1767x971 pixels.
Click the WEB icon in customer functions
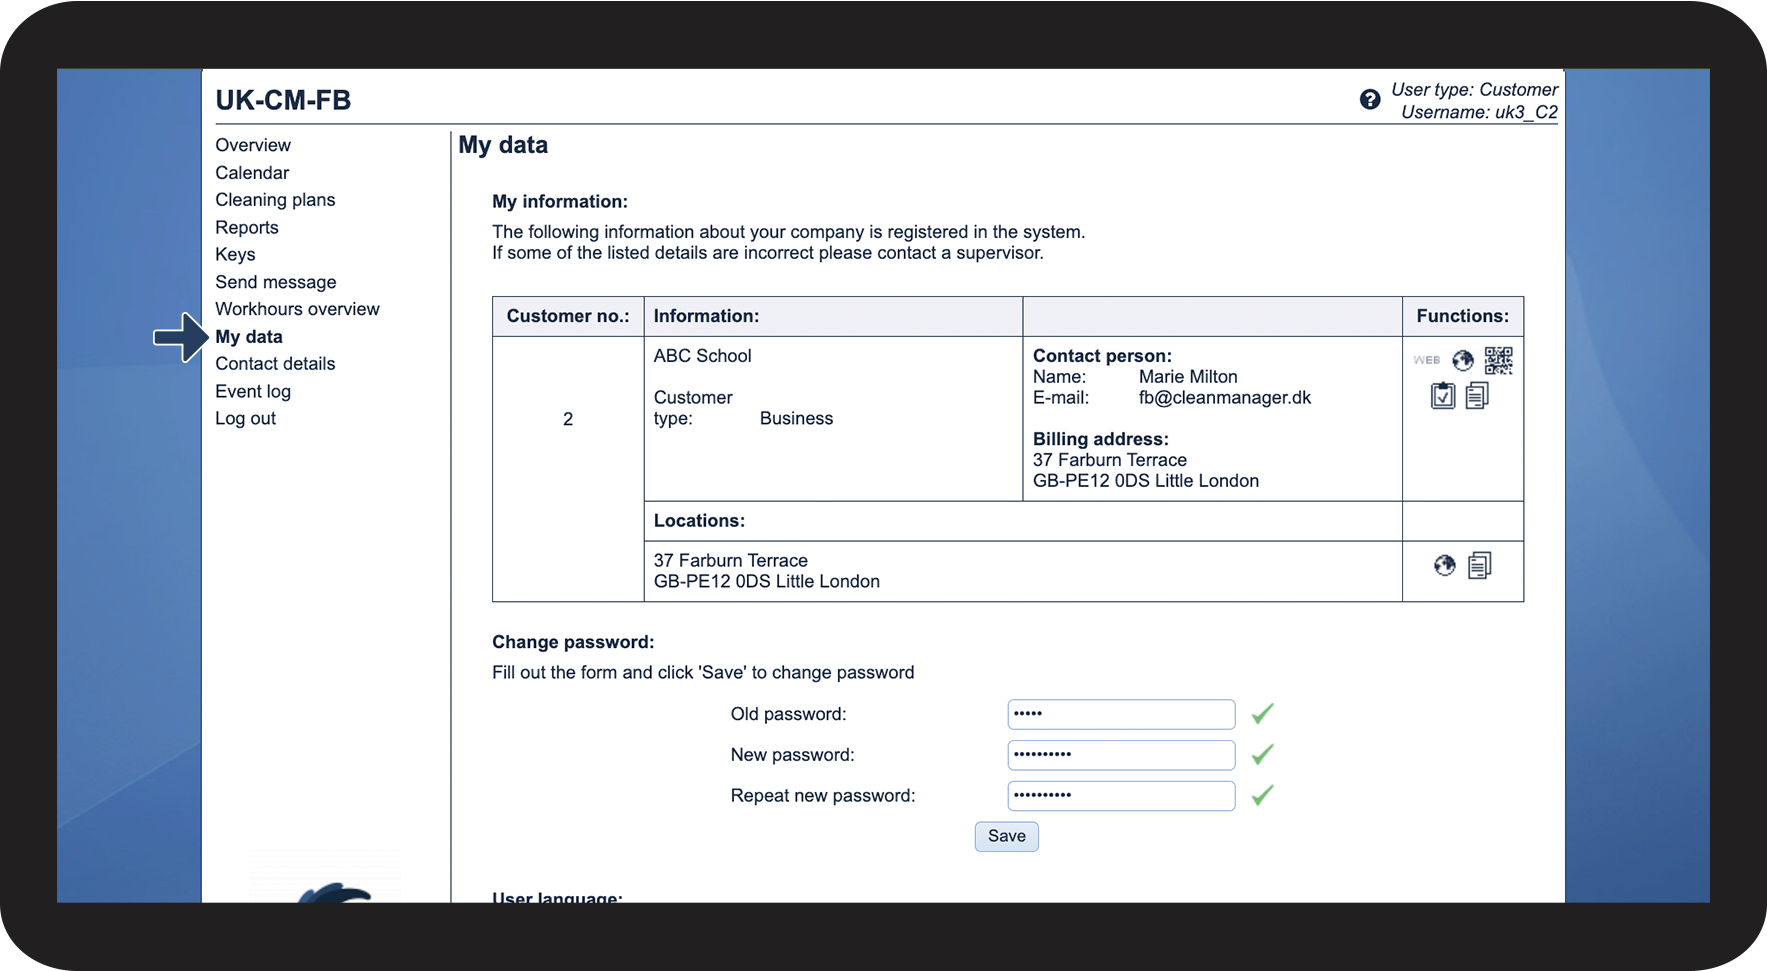(x=1426, y=360)
